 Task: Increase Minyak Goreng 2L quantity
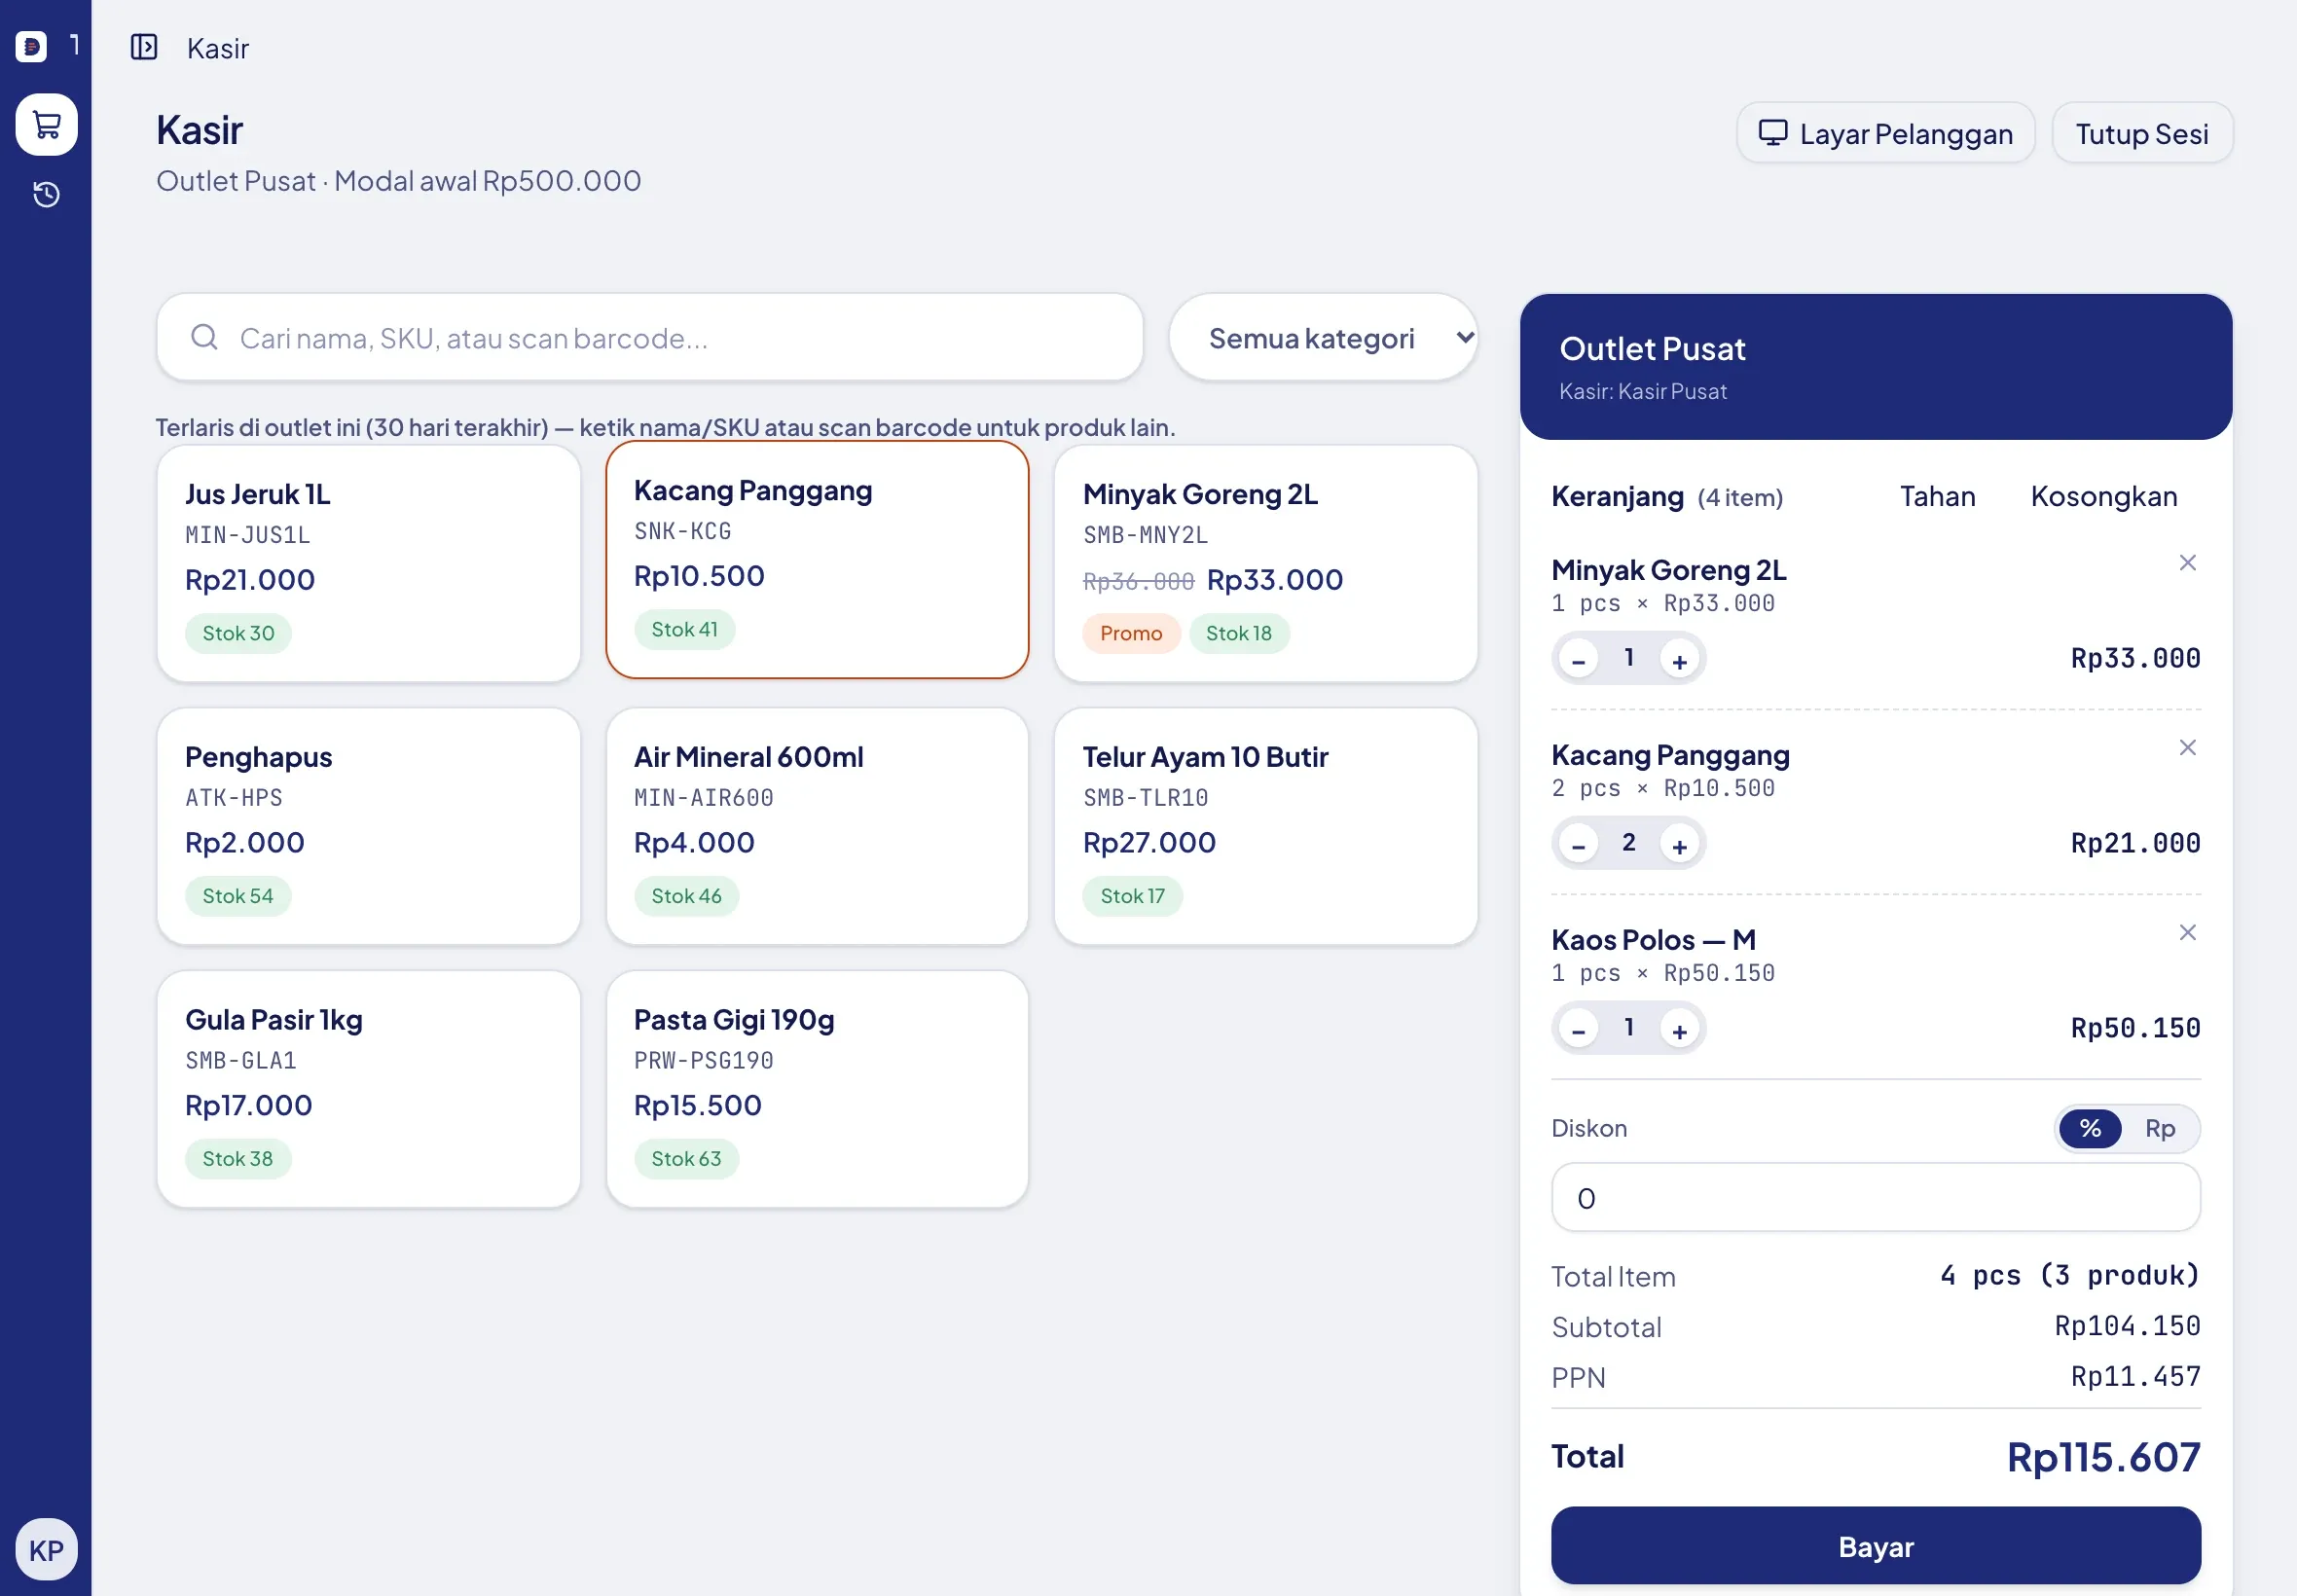pos(1679,660)
